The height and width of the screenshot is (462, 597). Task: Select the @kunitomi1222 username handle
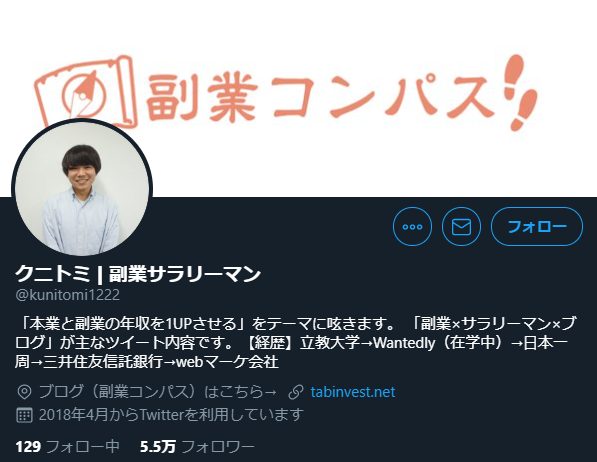[68, 295]
